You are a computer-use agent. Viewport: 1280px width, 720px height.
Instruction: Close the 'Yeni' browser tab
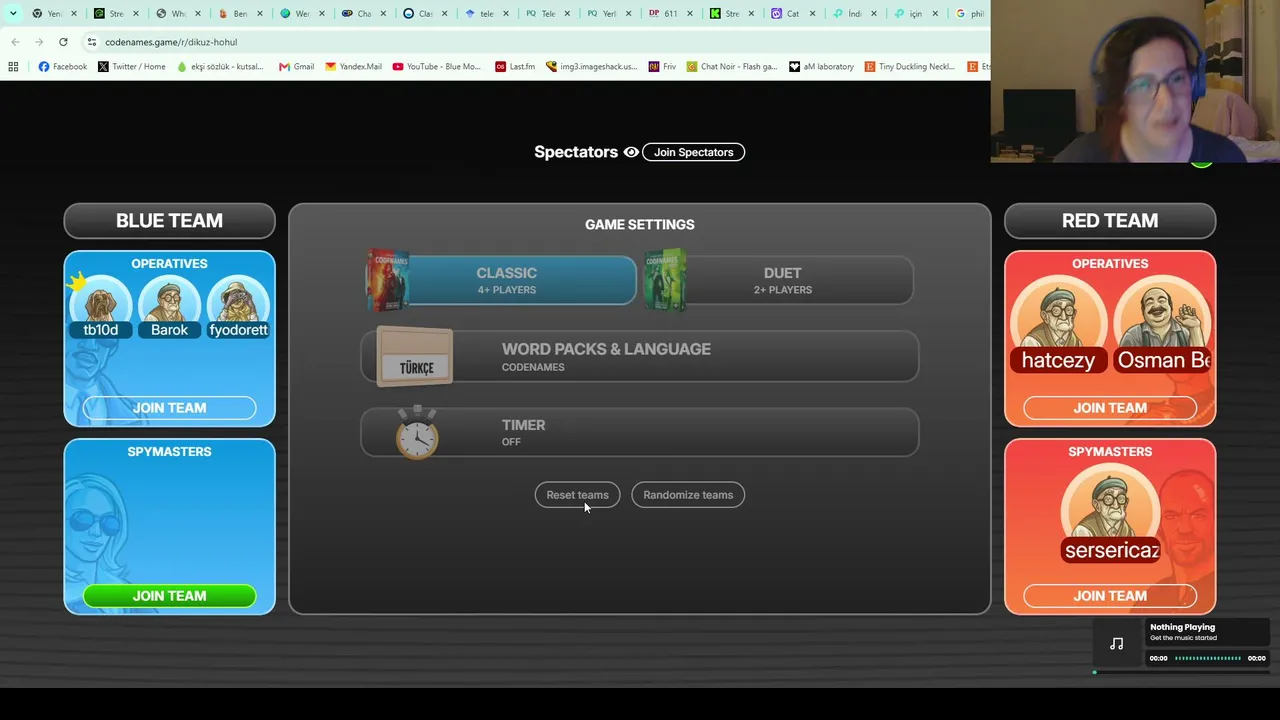pyautogui.click(x=74, y=14)
